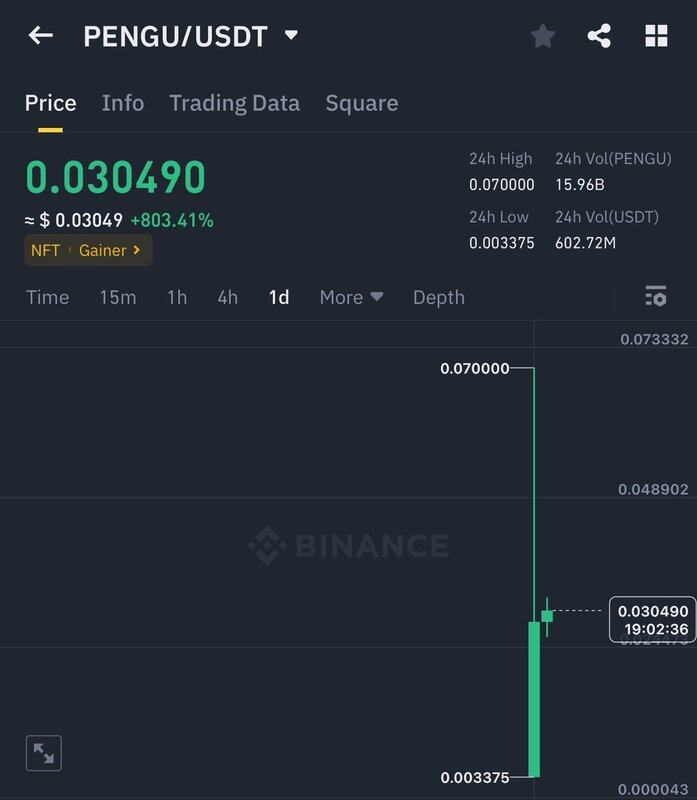The height and width of the screenshot is (800, 697).
Task: Open the Depth chart view
Action: 439,297
